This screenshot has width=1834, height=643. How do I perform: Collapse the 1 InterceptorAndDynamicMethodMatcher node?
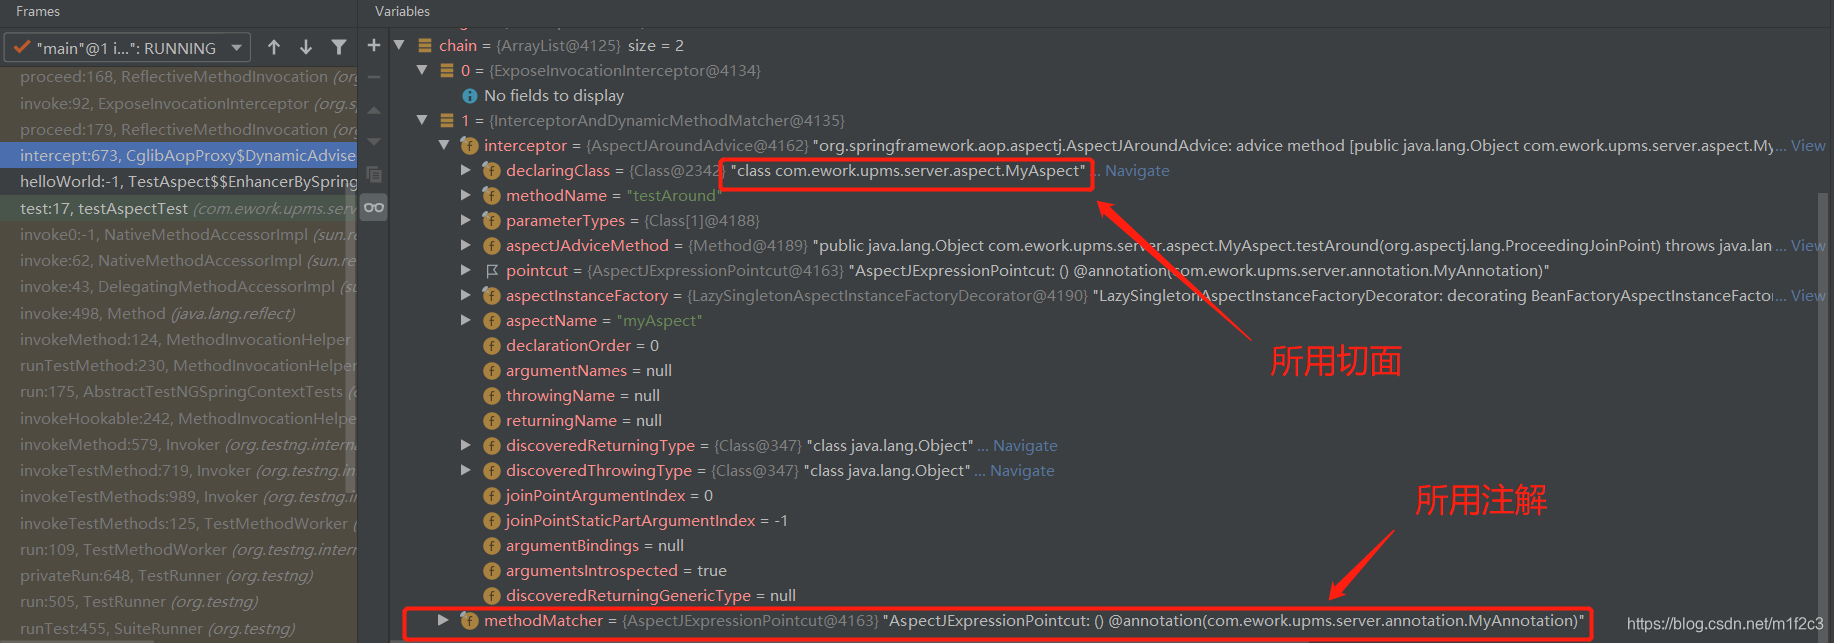(x=421, y=120)
